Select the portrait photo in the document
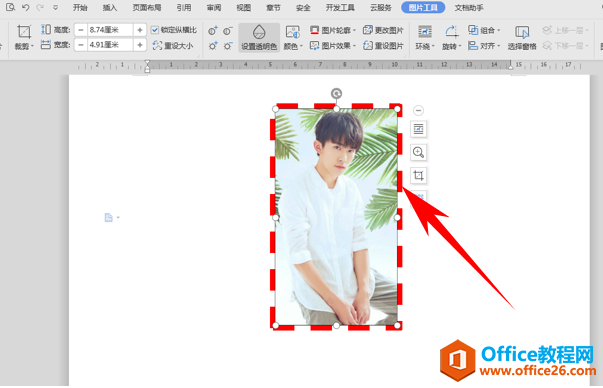The width and height of the screenshot is (603, 388). [336, 217]
